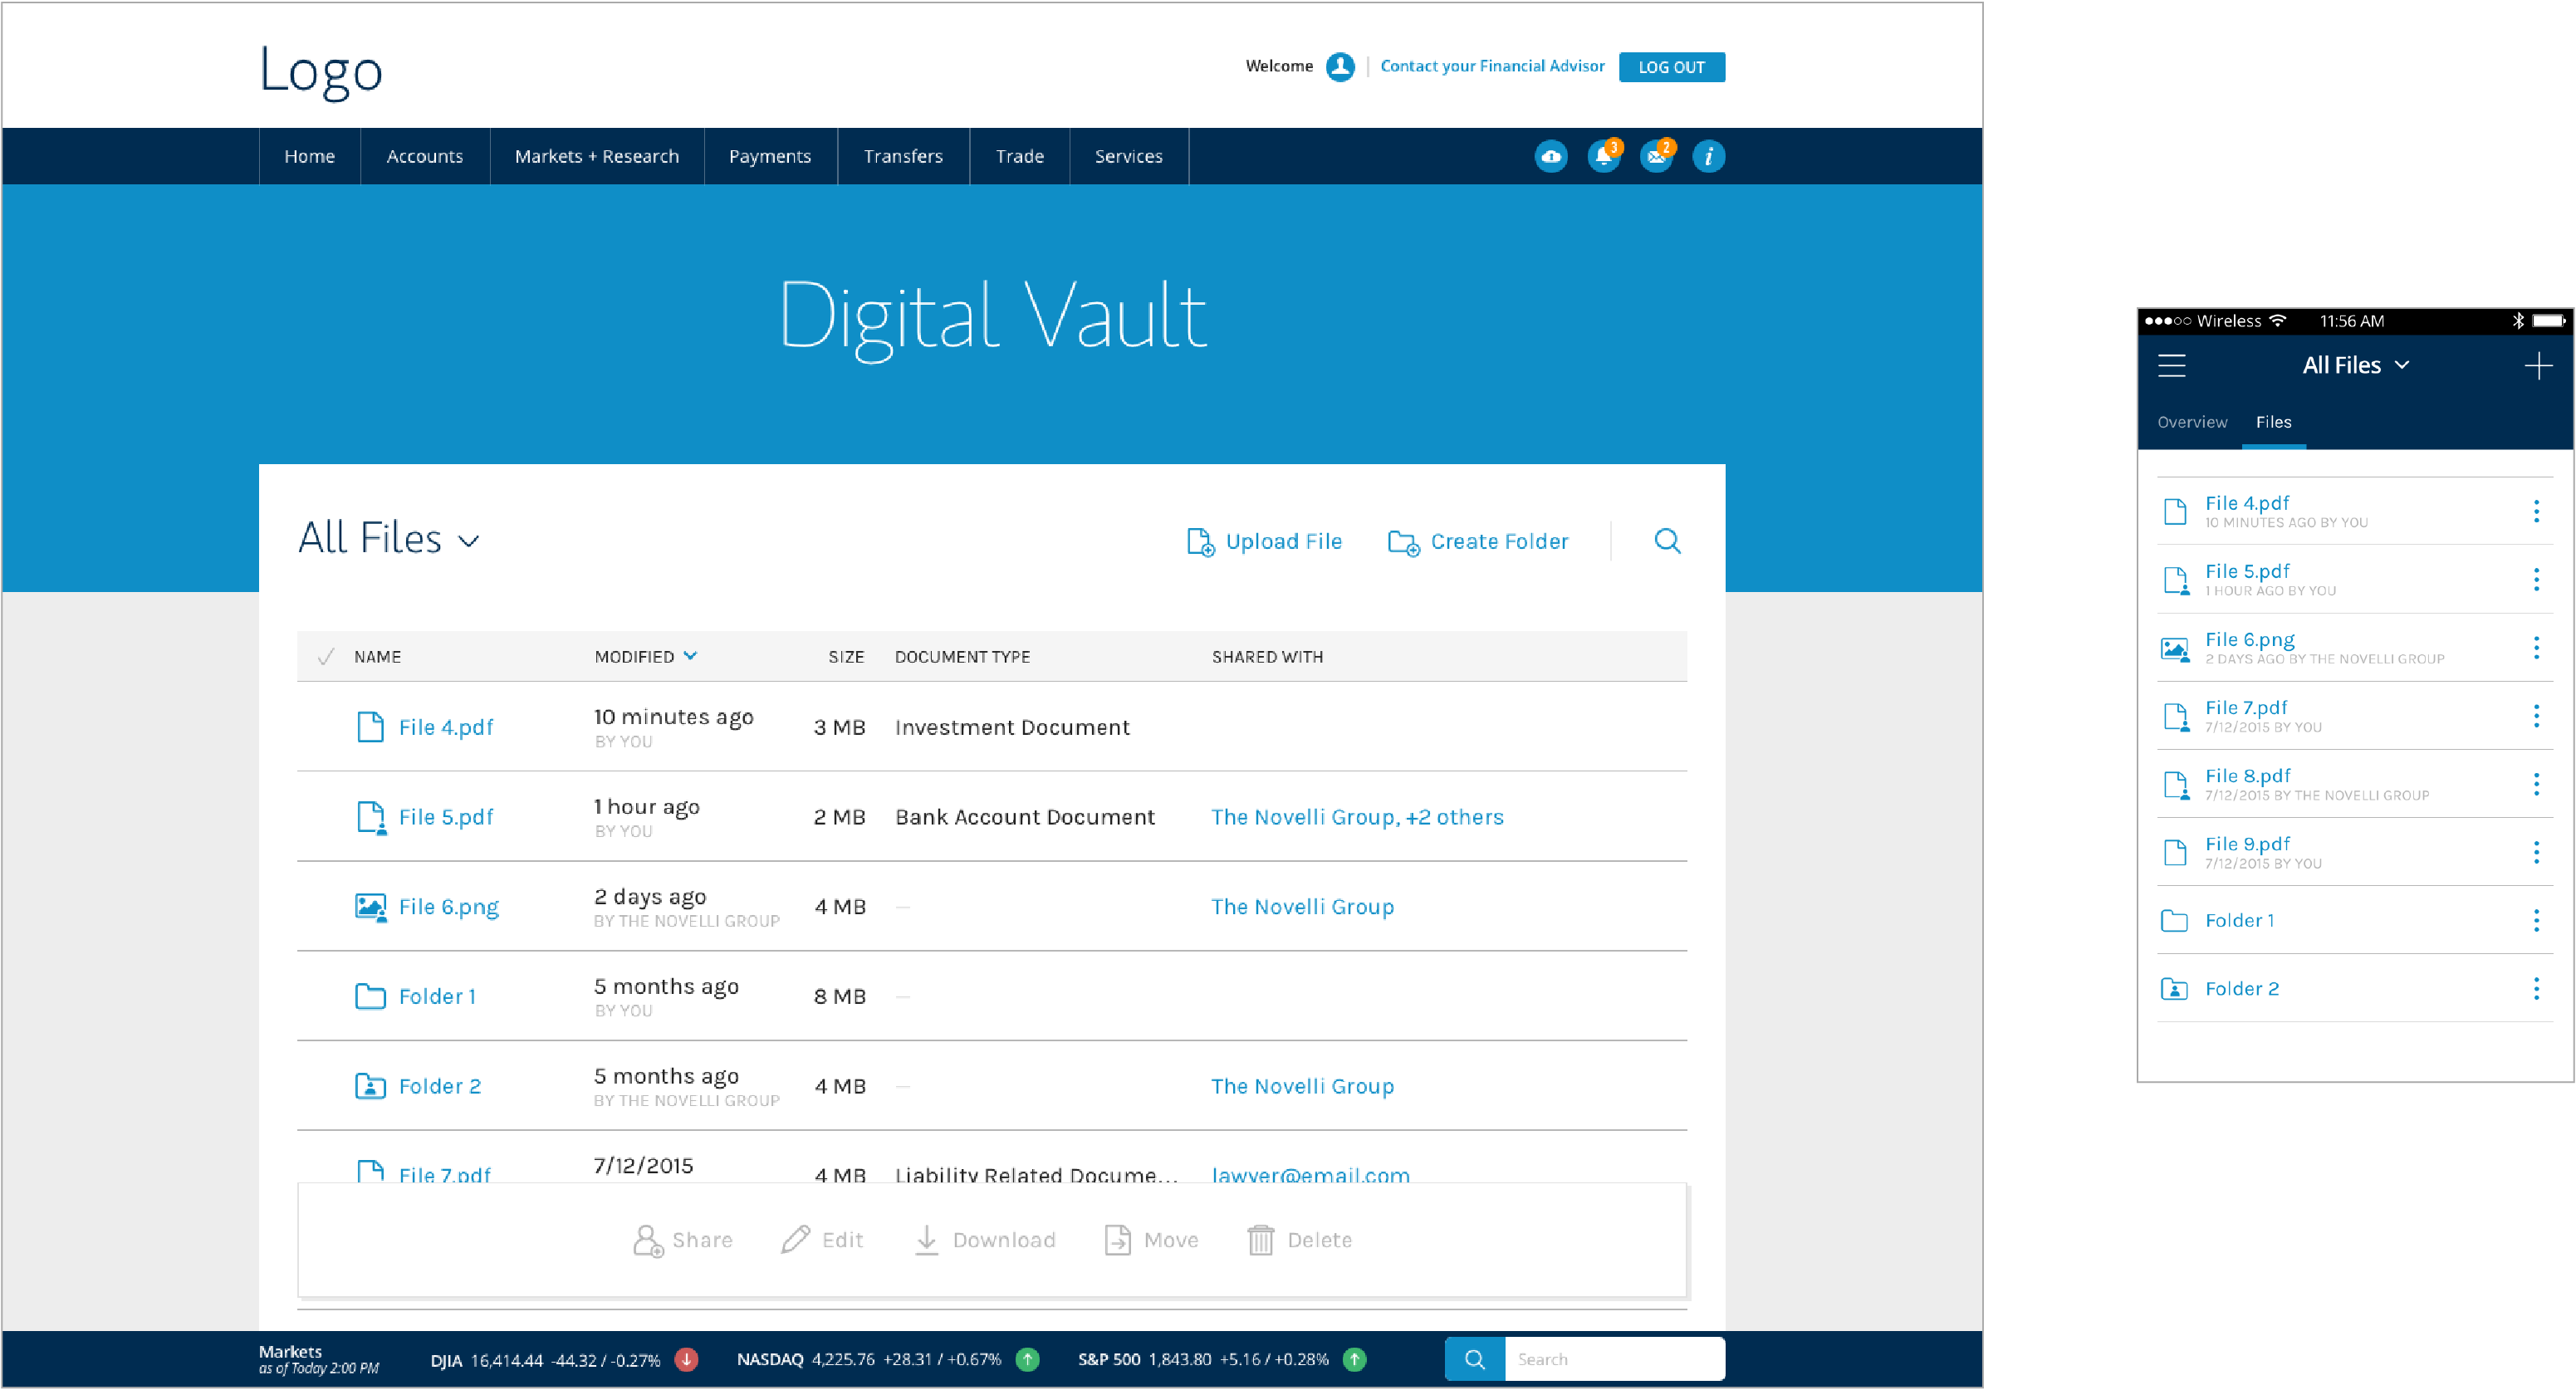Click the bottom bar search magnifier button
The width and height of the screenshot is (2576, 1390).
(x=1474, y=1360)
